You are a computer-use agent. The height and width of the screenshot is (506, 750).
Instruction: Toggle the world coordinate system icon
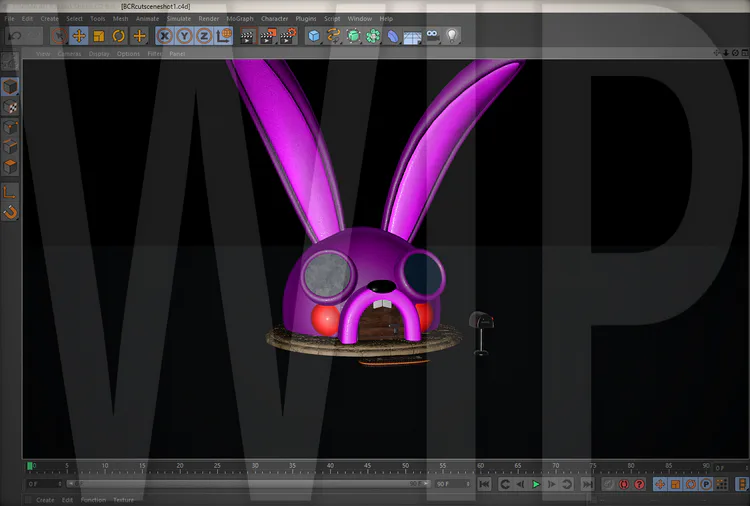[224, 36]
